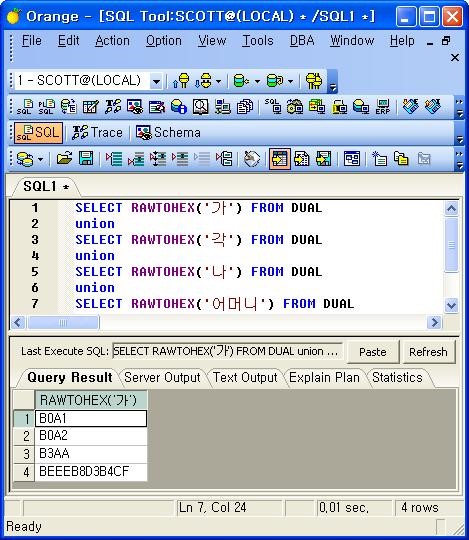Toggle the highlighted grid output button
The image size is (469, 540).
click(280, 159)
